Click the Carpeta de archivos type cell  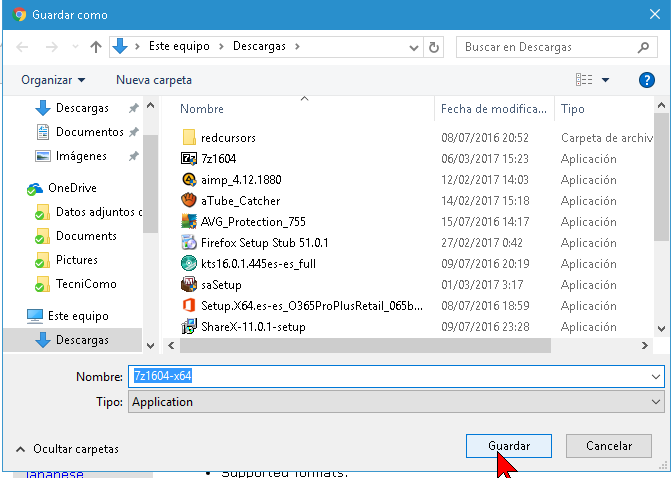coord(607,138)
